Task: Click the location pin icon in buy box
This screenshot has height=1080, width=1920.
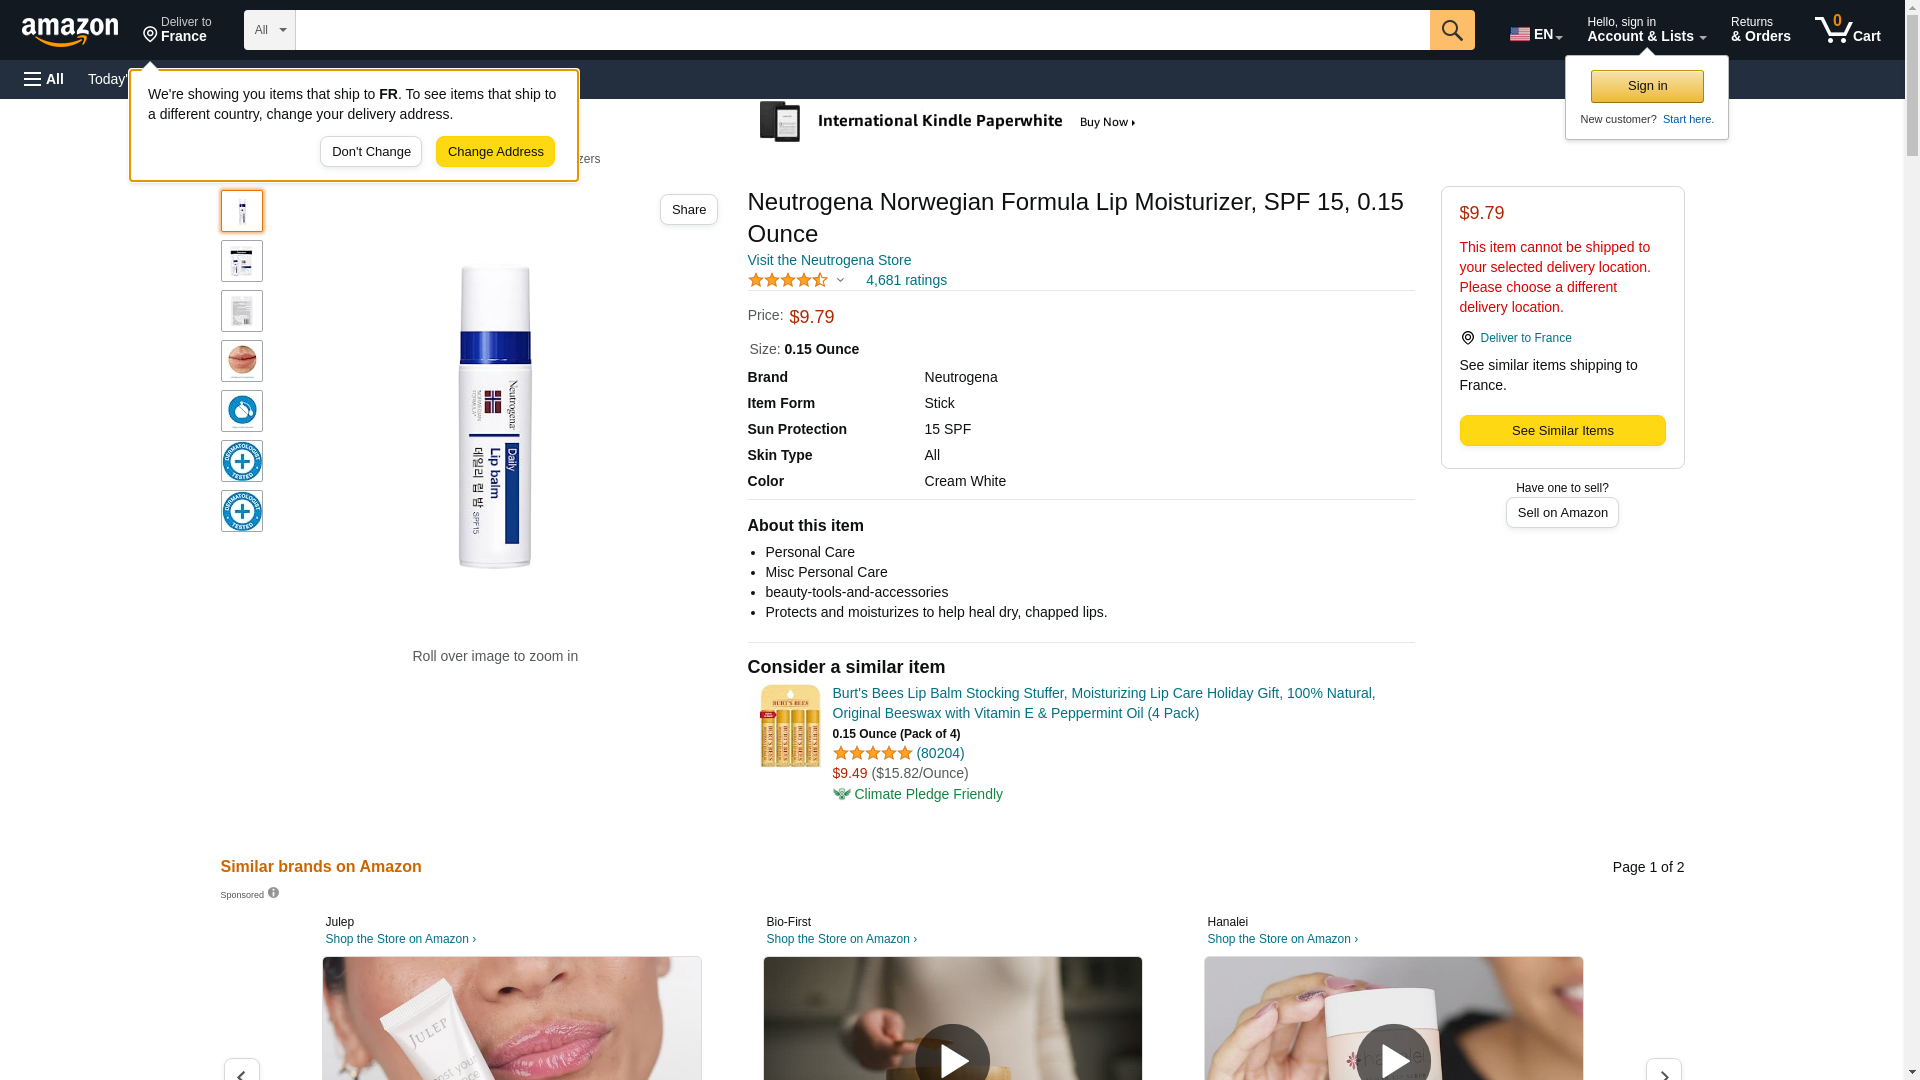Action: [1468, 338]
